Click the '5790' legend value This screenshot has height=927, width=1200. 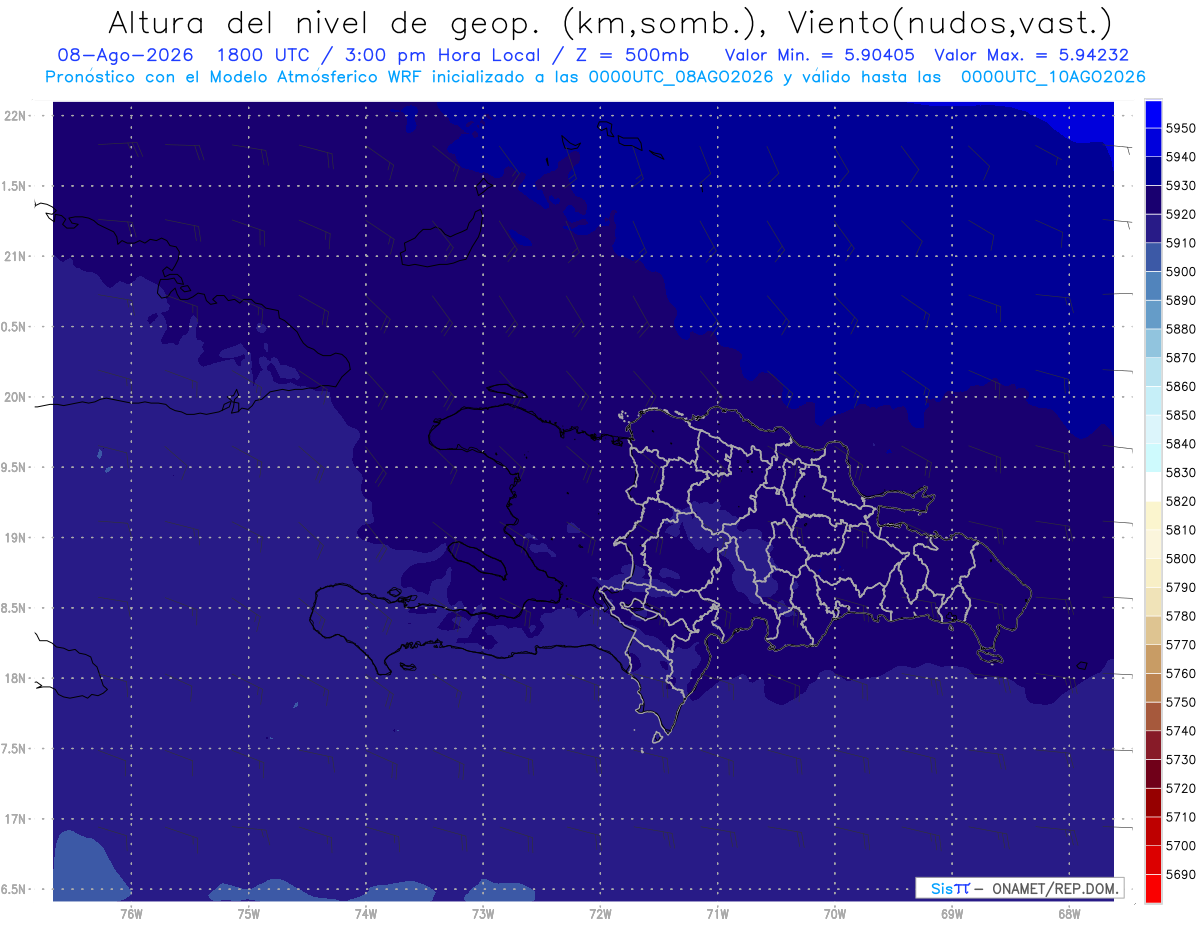point(1181,587)
